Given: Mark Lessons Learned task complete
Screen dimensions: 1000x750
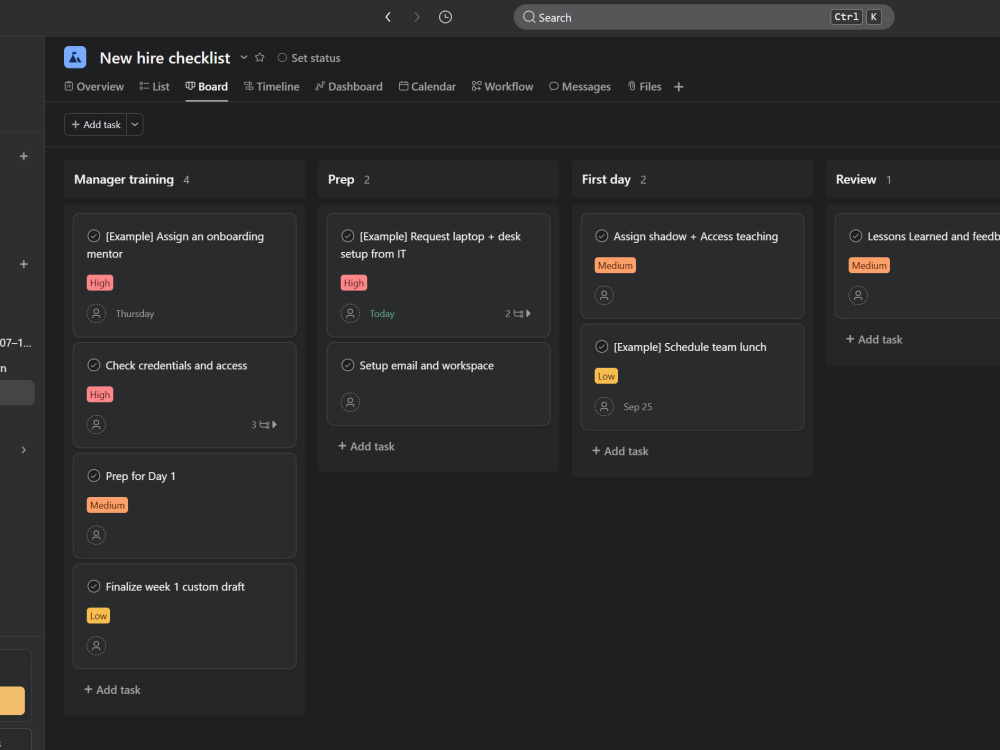Looking at the screenshot, I should 855,236.
